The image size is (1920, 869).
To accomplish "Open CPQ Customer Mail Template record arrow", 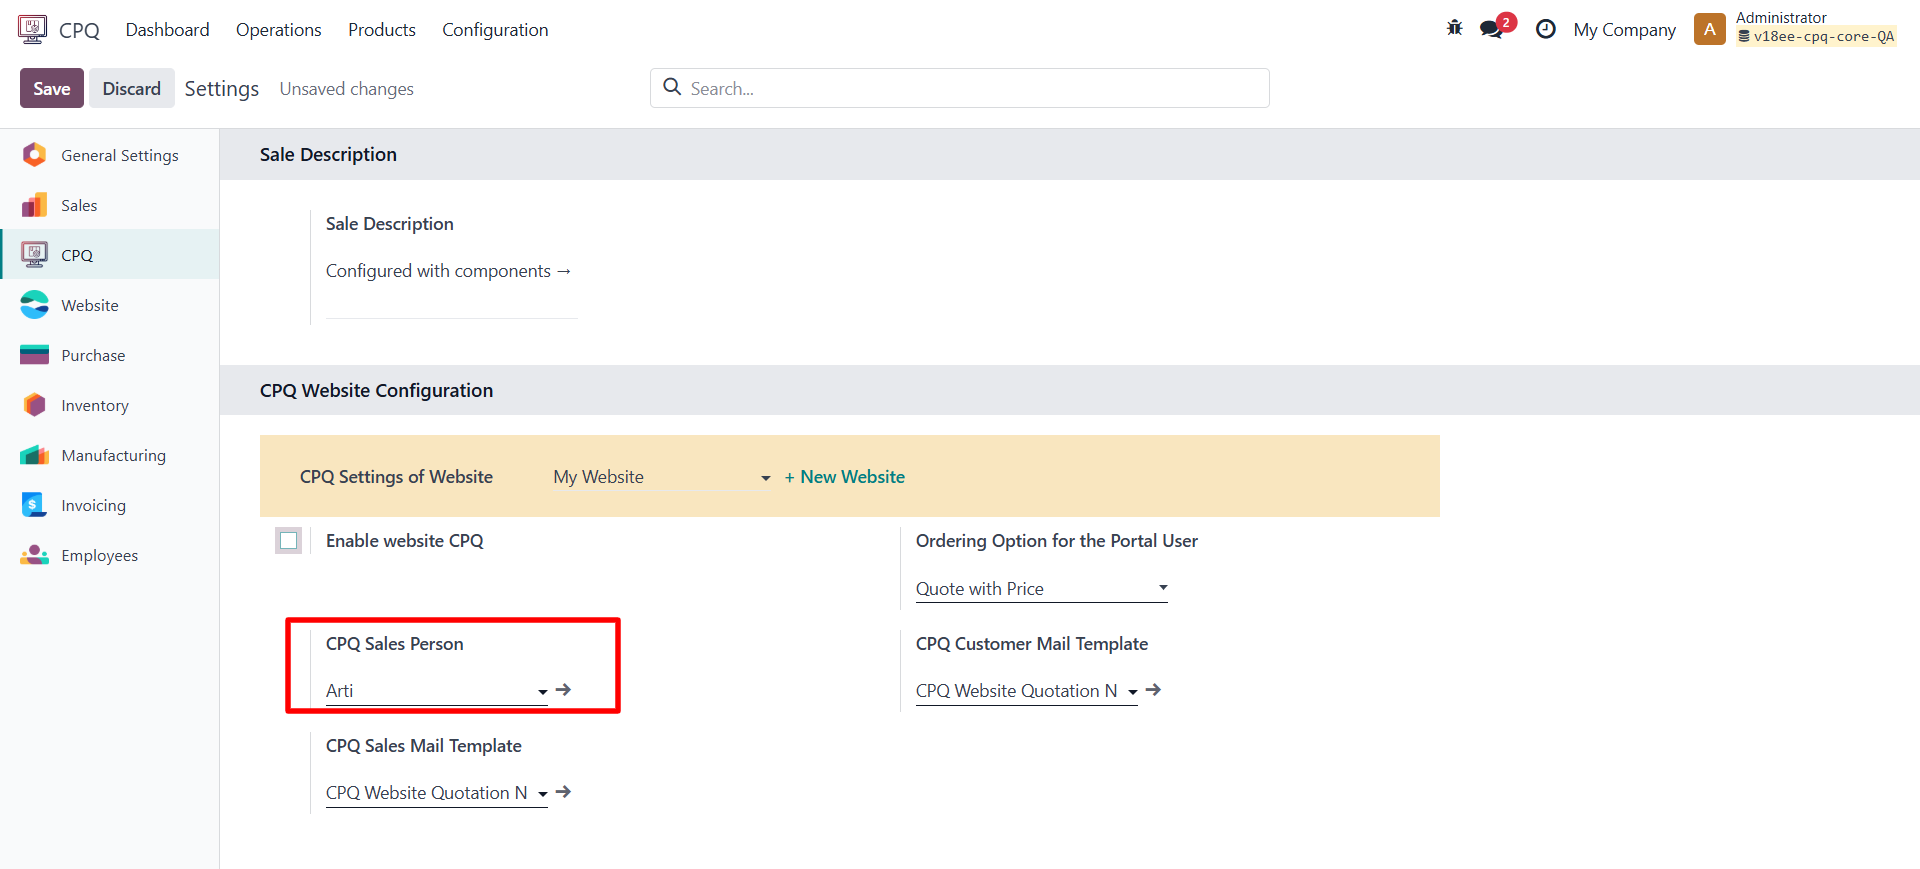I will (x=1154, y=690).
